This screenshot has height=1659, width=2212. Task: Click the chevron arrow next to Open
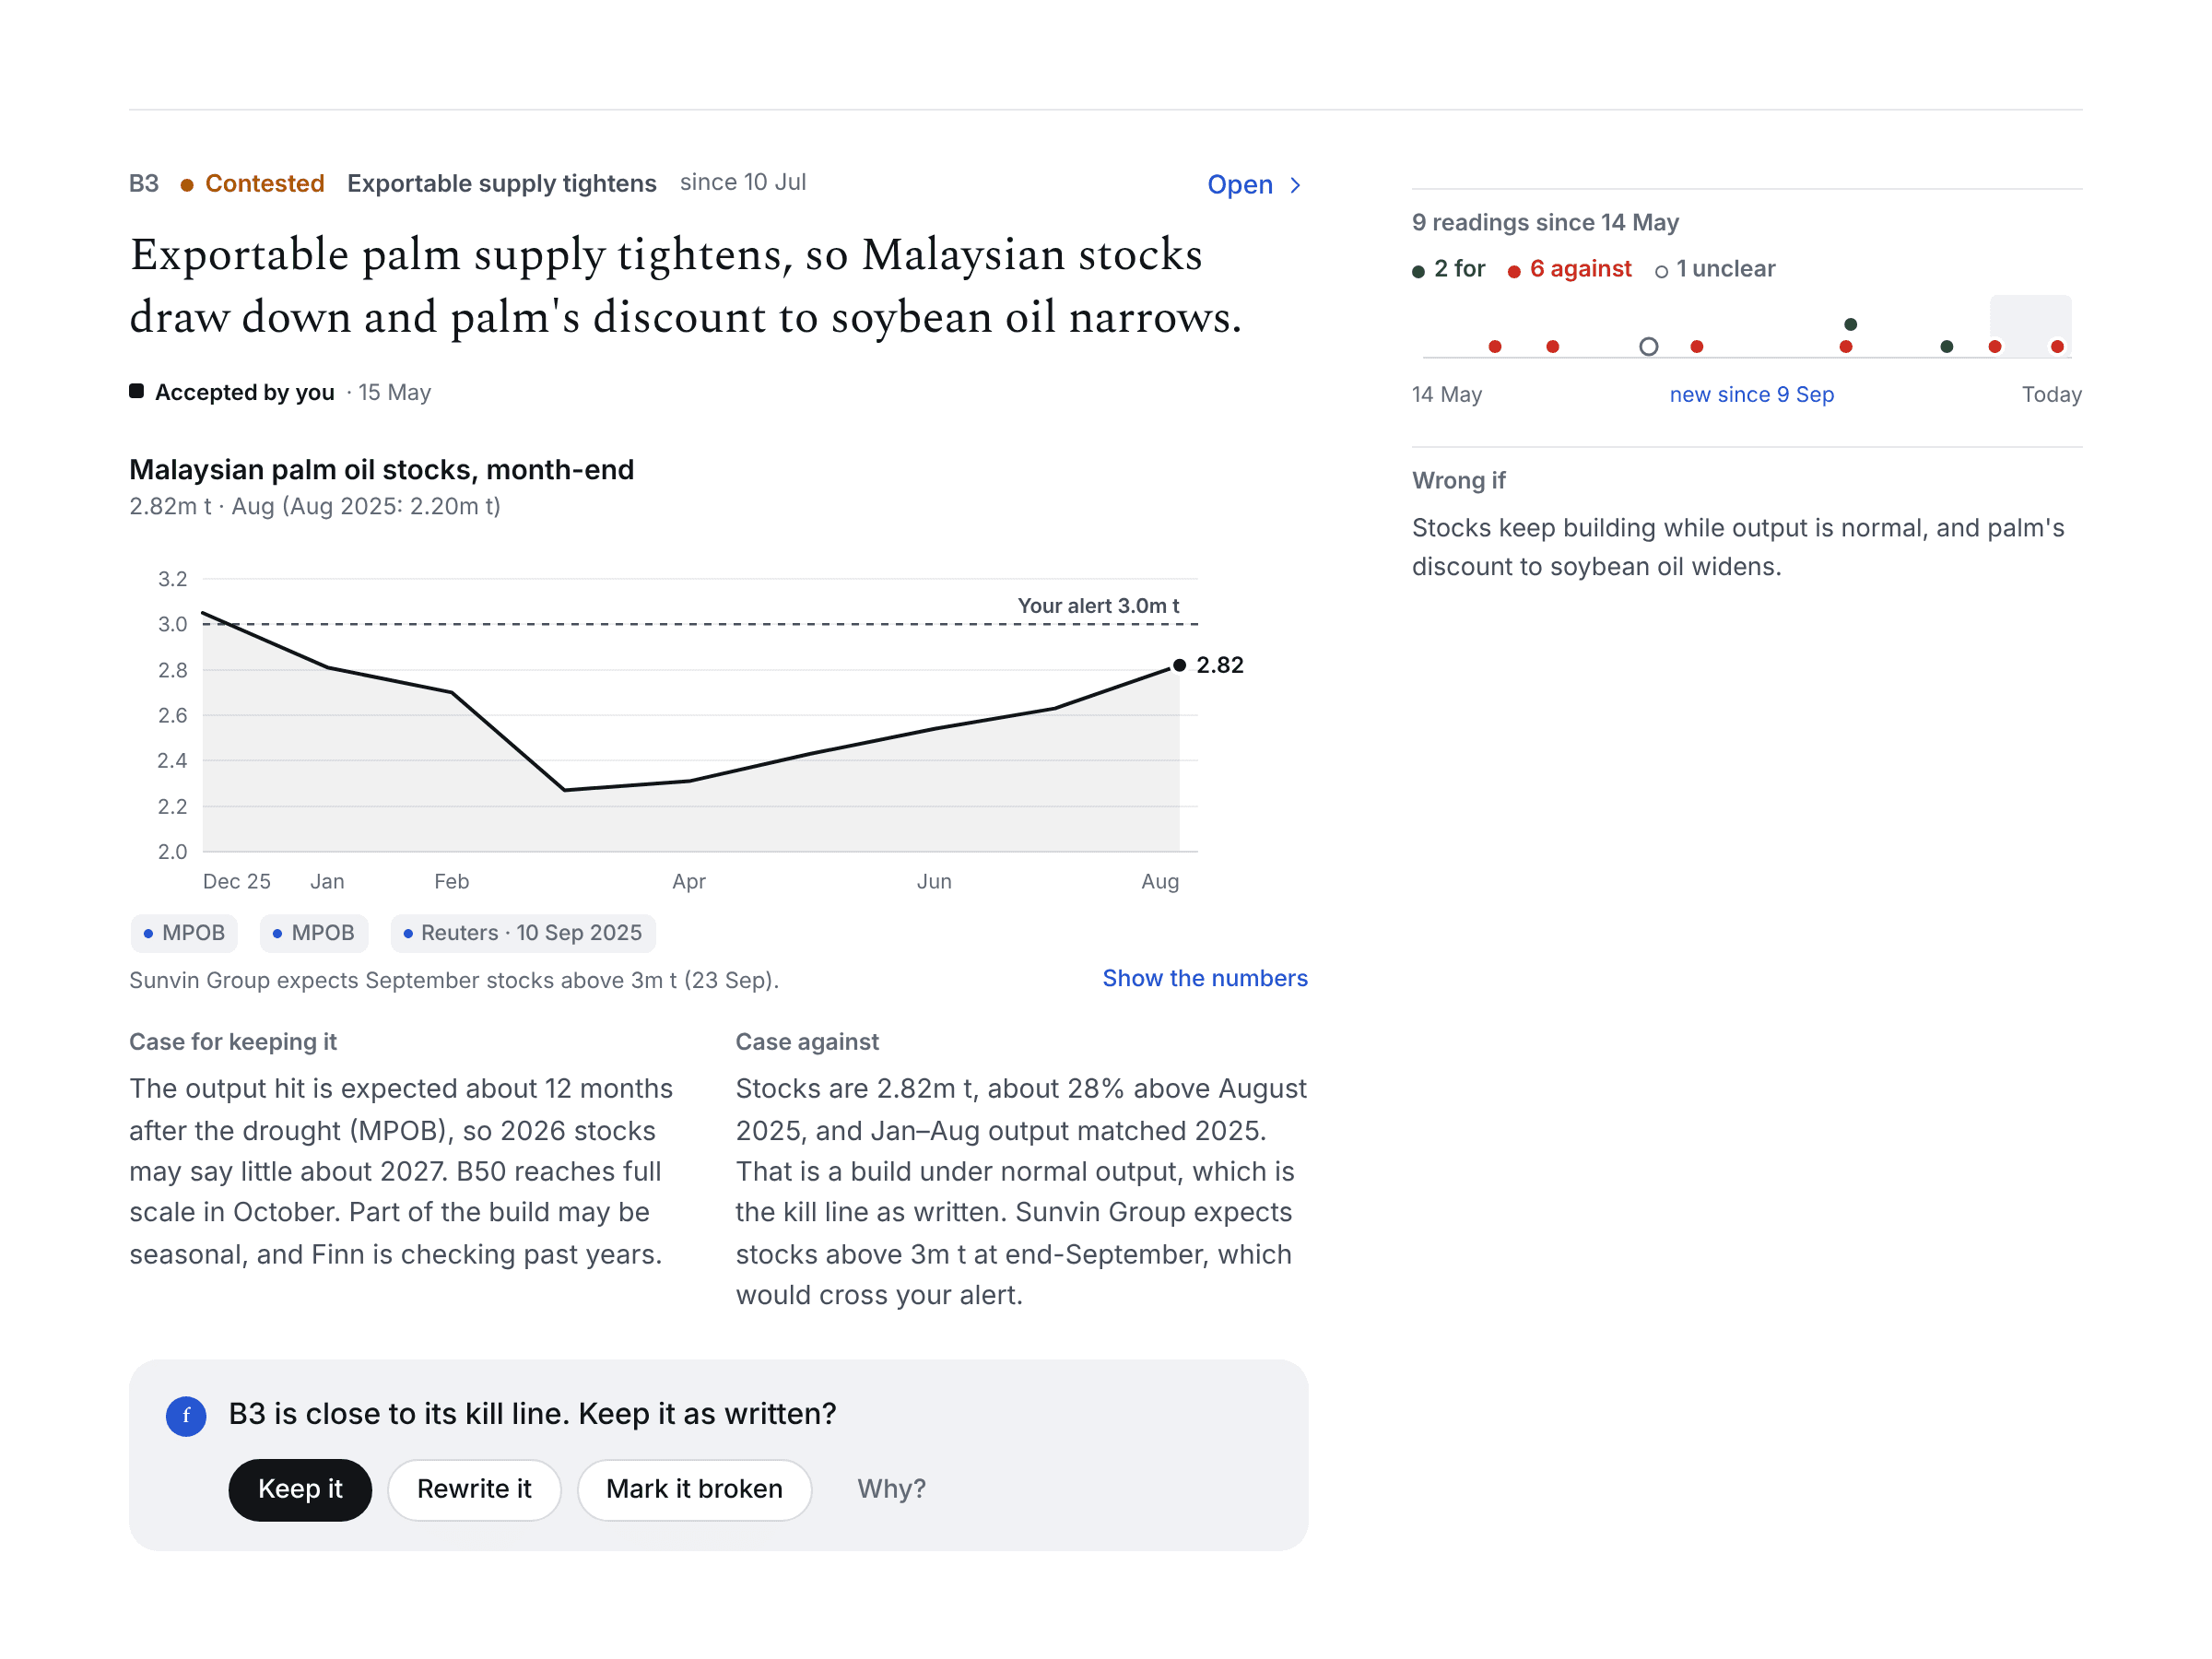point(1296,185)
